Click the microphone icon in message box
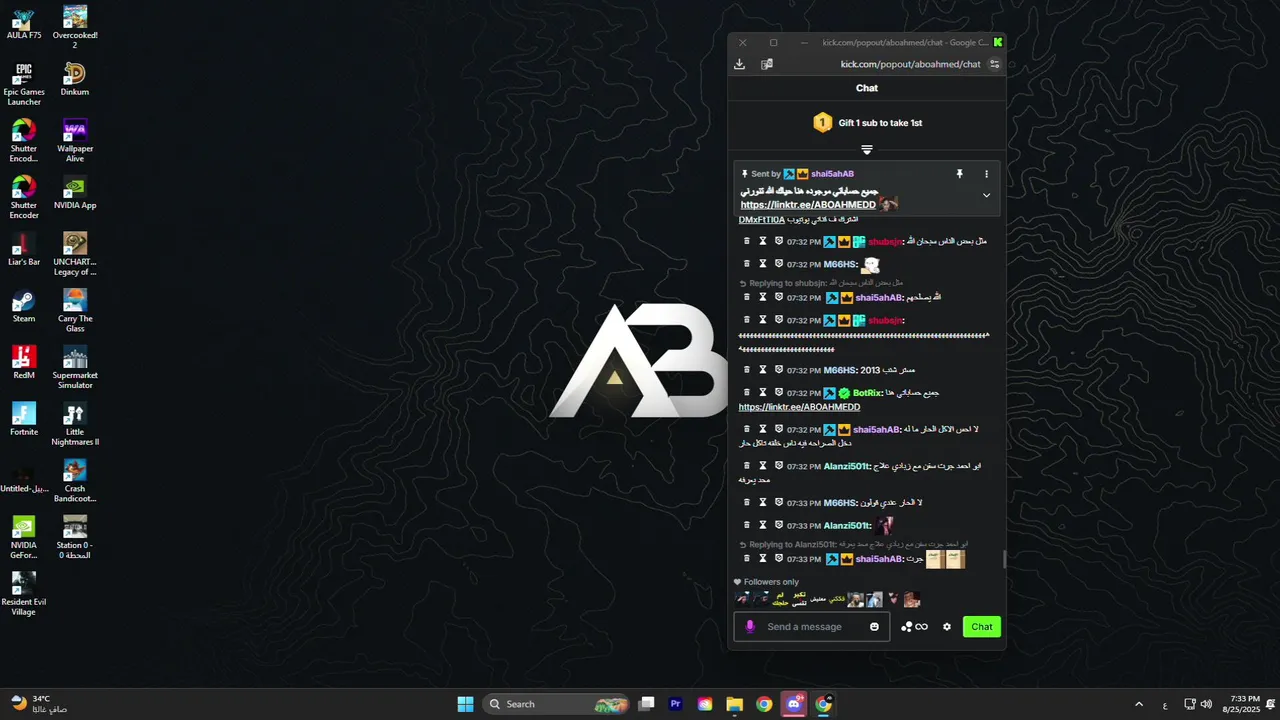This screenshot has height=720, width=1280. [750, 627]
